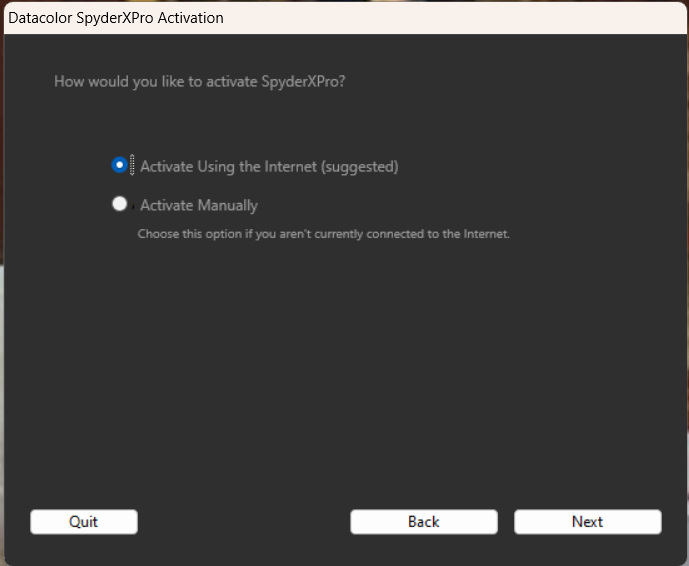Click the 'Choose this option' help text
689x566 pixels.
[x=323, y=234]
